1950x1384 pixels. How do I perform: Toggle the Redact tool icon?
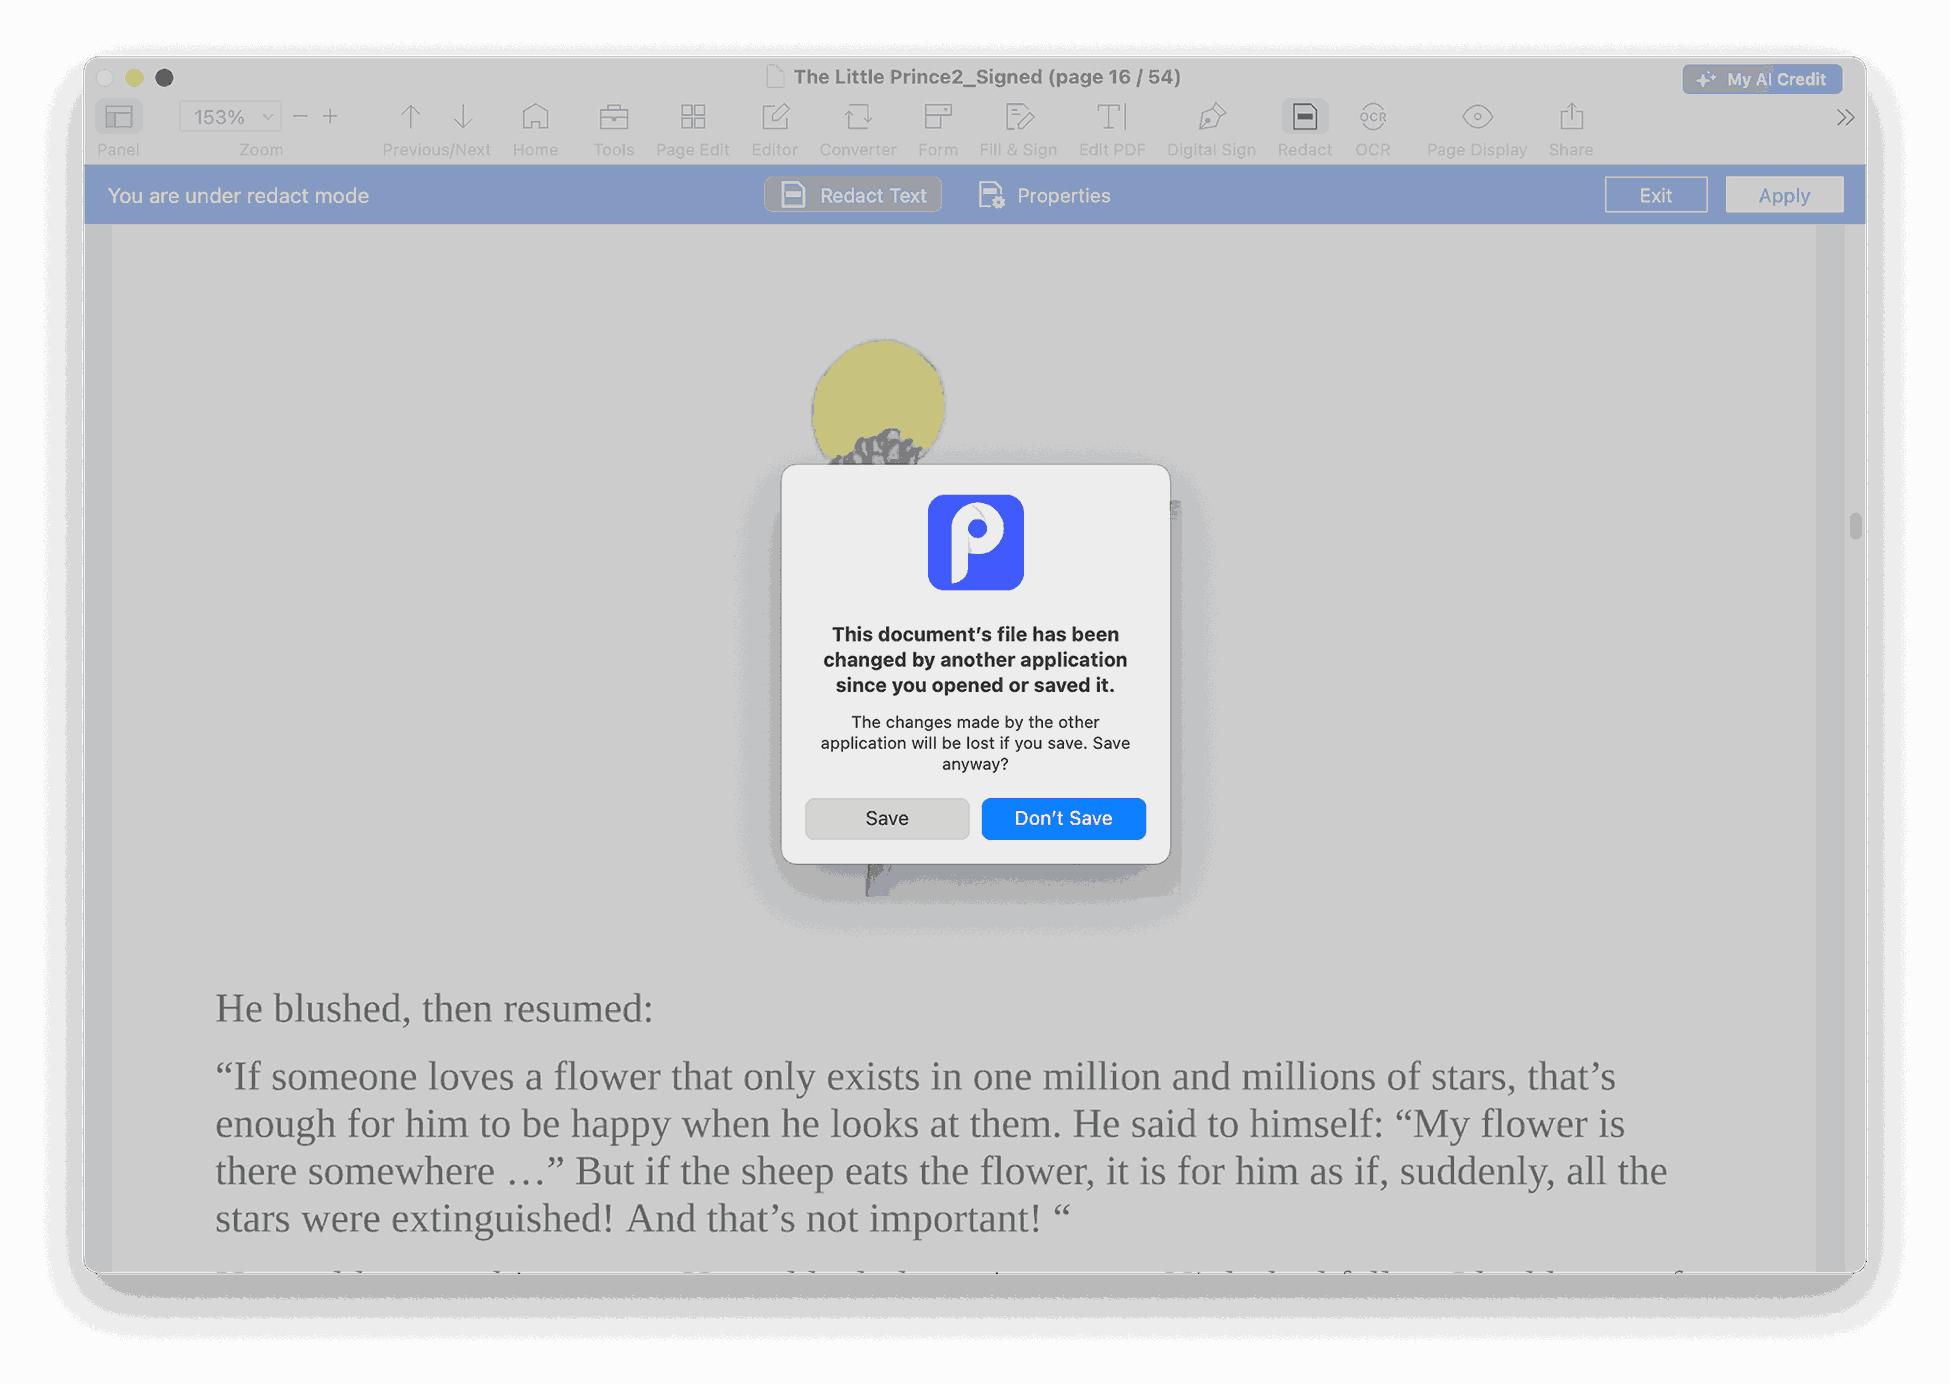coord(1304,117)
